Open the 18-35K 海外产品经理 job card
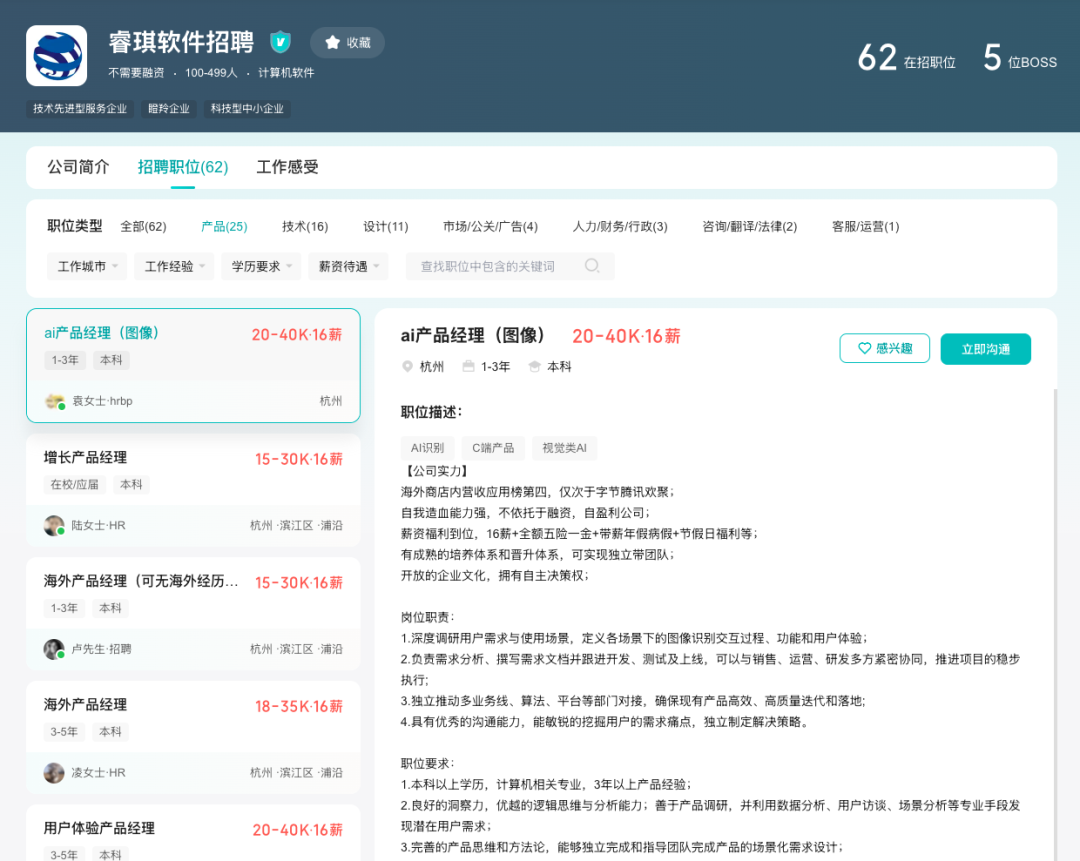 click(193, 738)
